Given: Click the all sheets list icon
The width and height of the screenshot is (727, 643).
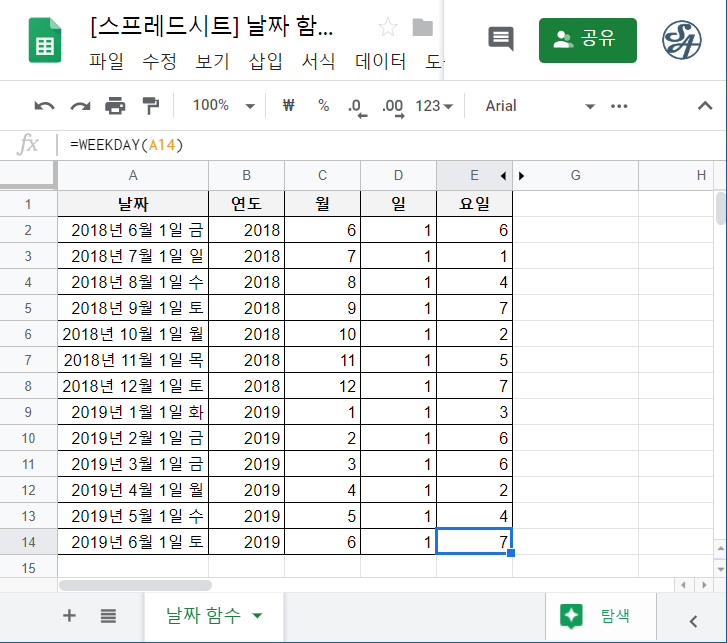Looking at the screenshot, I should [108, 616].
